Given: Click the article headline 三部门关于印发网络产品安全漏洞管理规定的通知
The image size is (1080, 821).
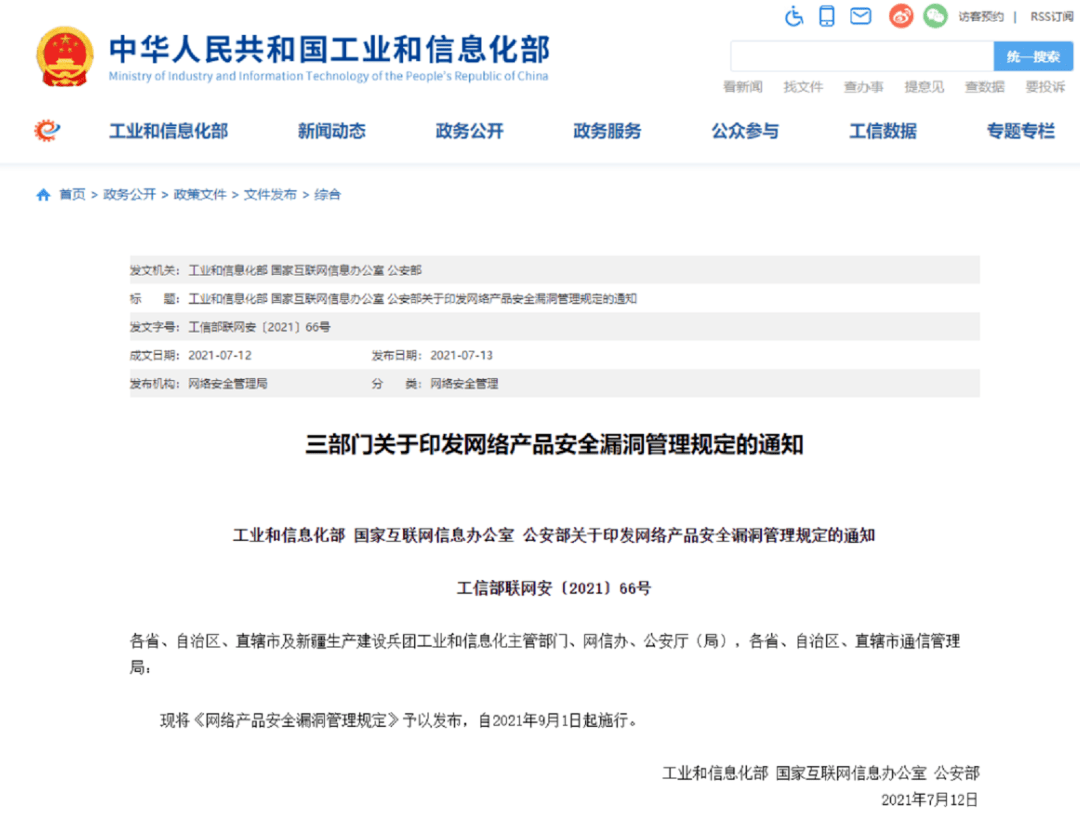Looking at the screenshot, I should pyautogui.click(x=554, y=444).
